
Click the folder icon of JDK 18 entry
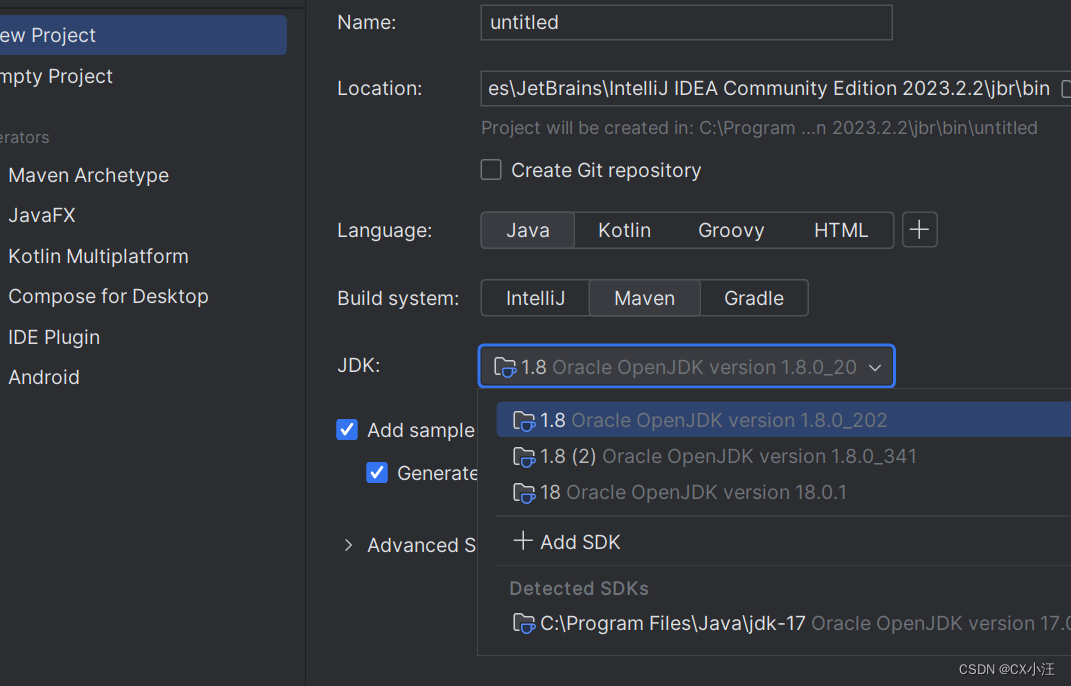click(524, 493)
